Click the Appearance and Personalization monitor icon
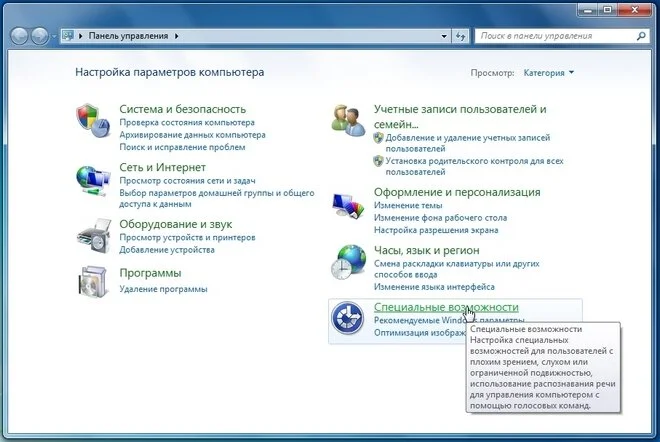Screen dimensions: 660x442 348,205
